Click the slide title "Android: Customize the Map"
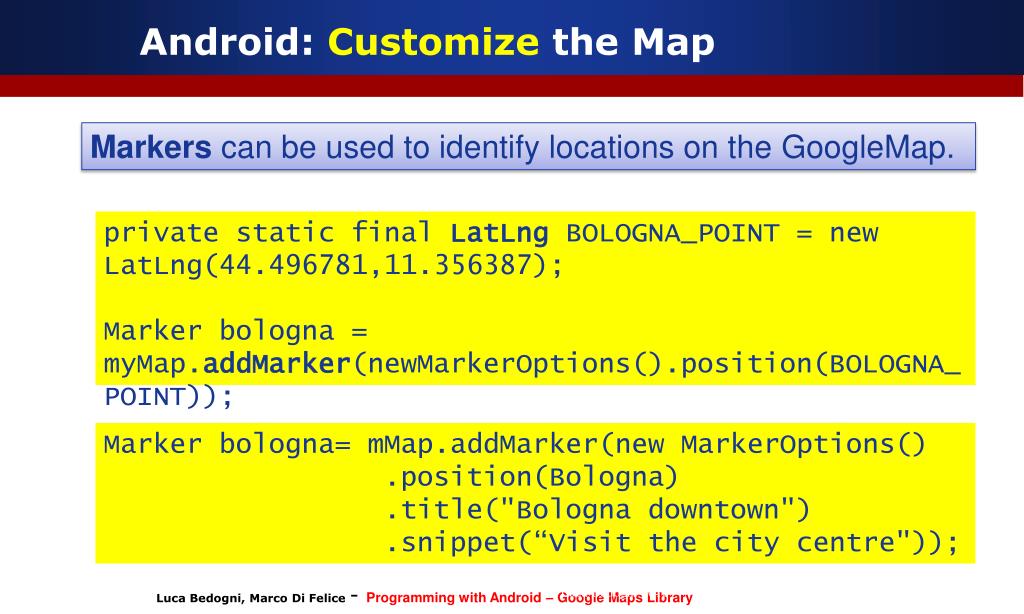This screenshot has height=614, width=1024. click(427, 42)
